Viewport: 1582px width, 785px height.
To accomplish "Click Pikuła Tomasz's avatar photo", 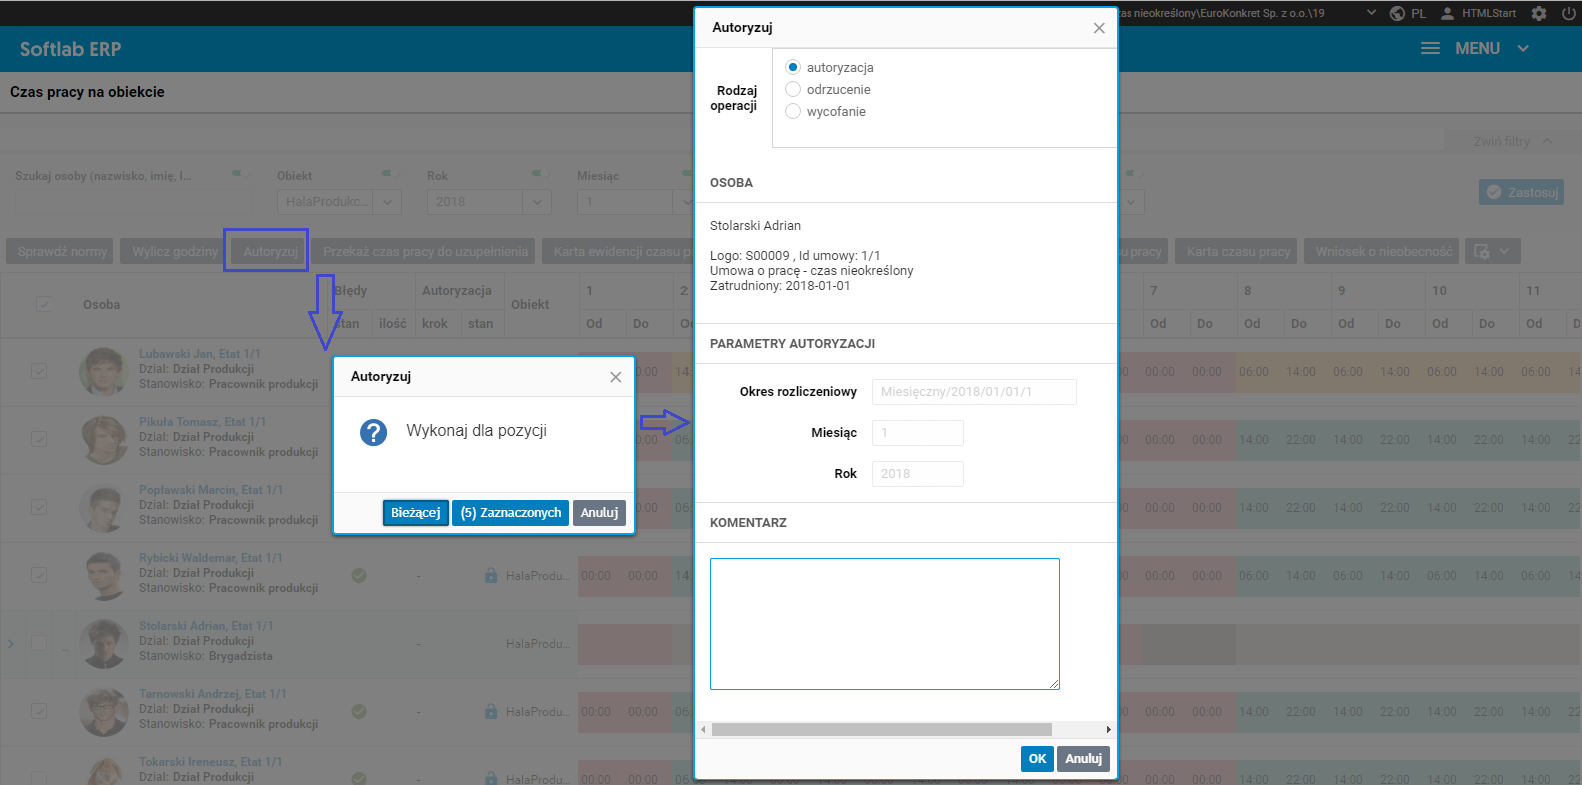I will [103, 439].
